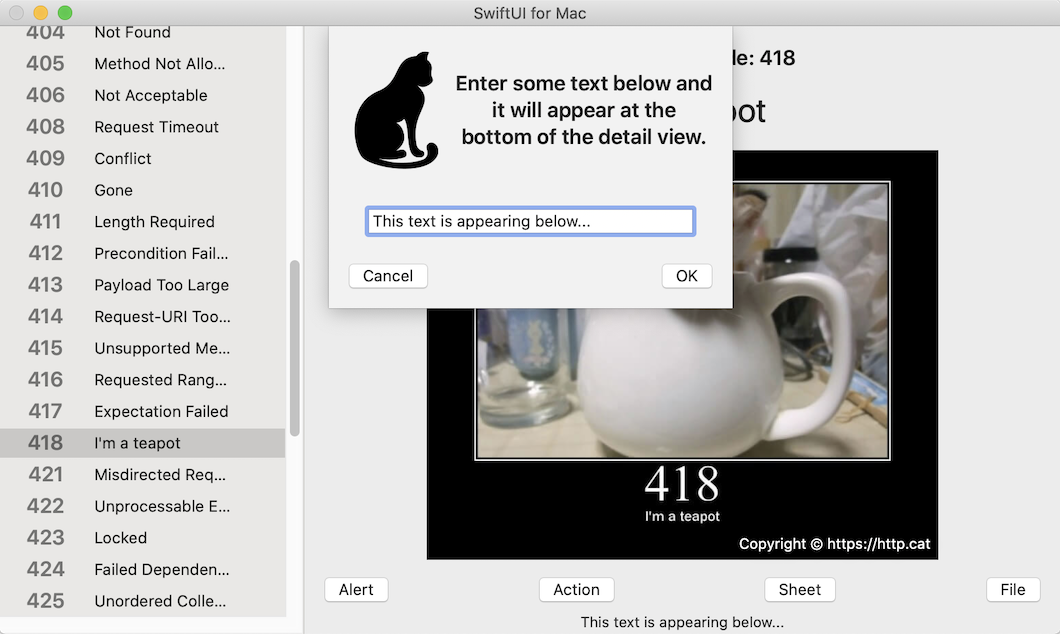Select 423 Locked in sidebar

142,538
